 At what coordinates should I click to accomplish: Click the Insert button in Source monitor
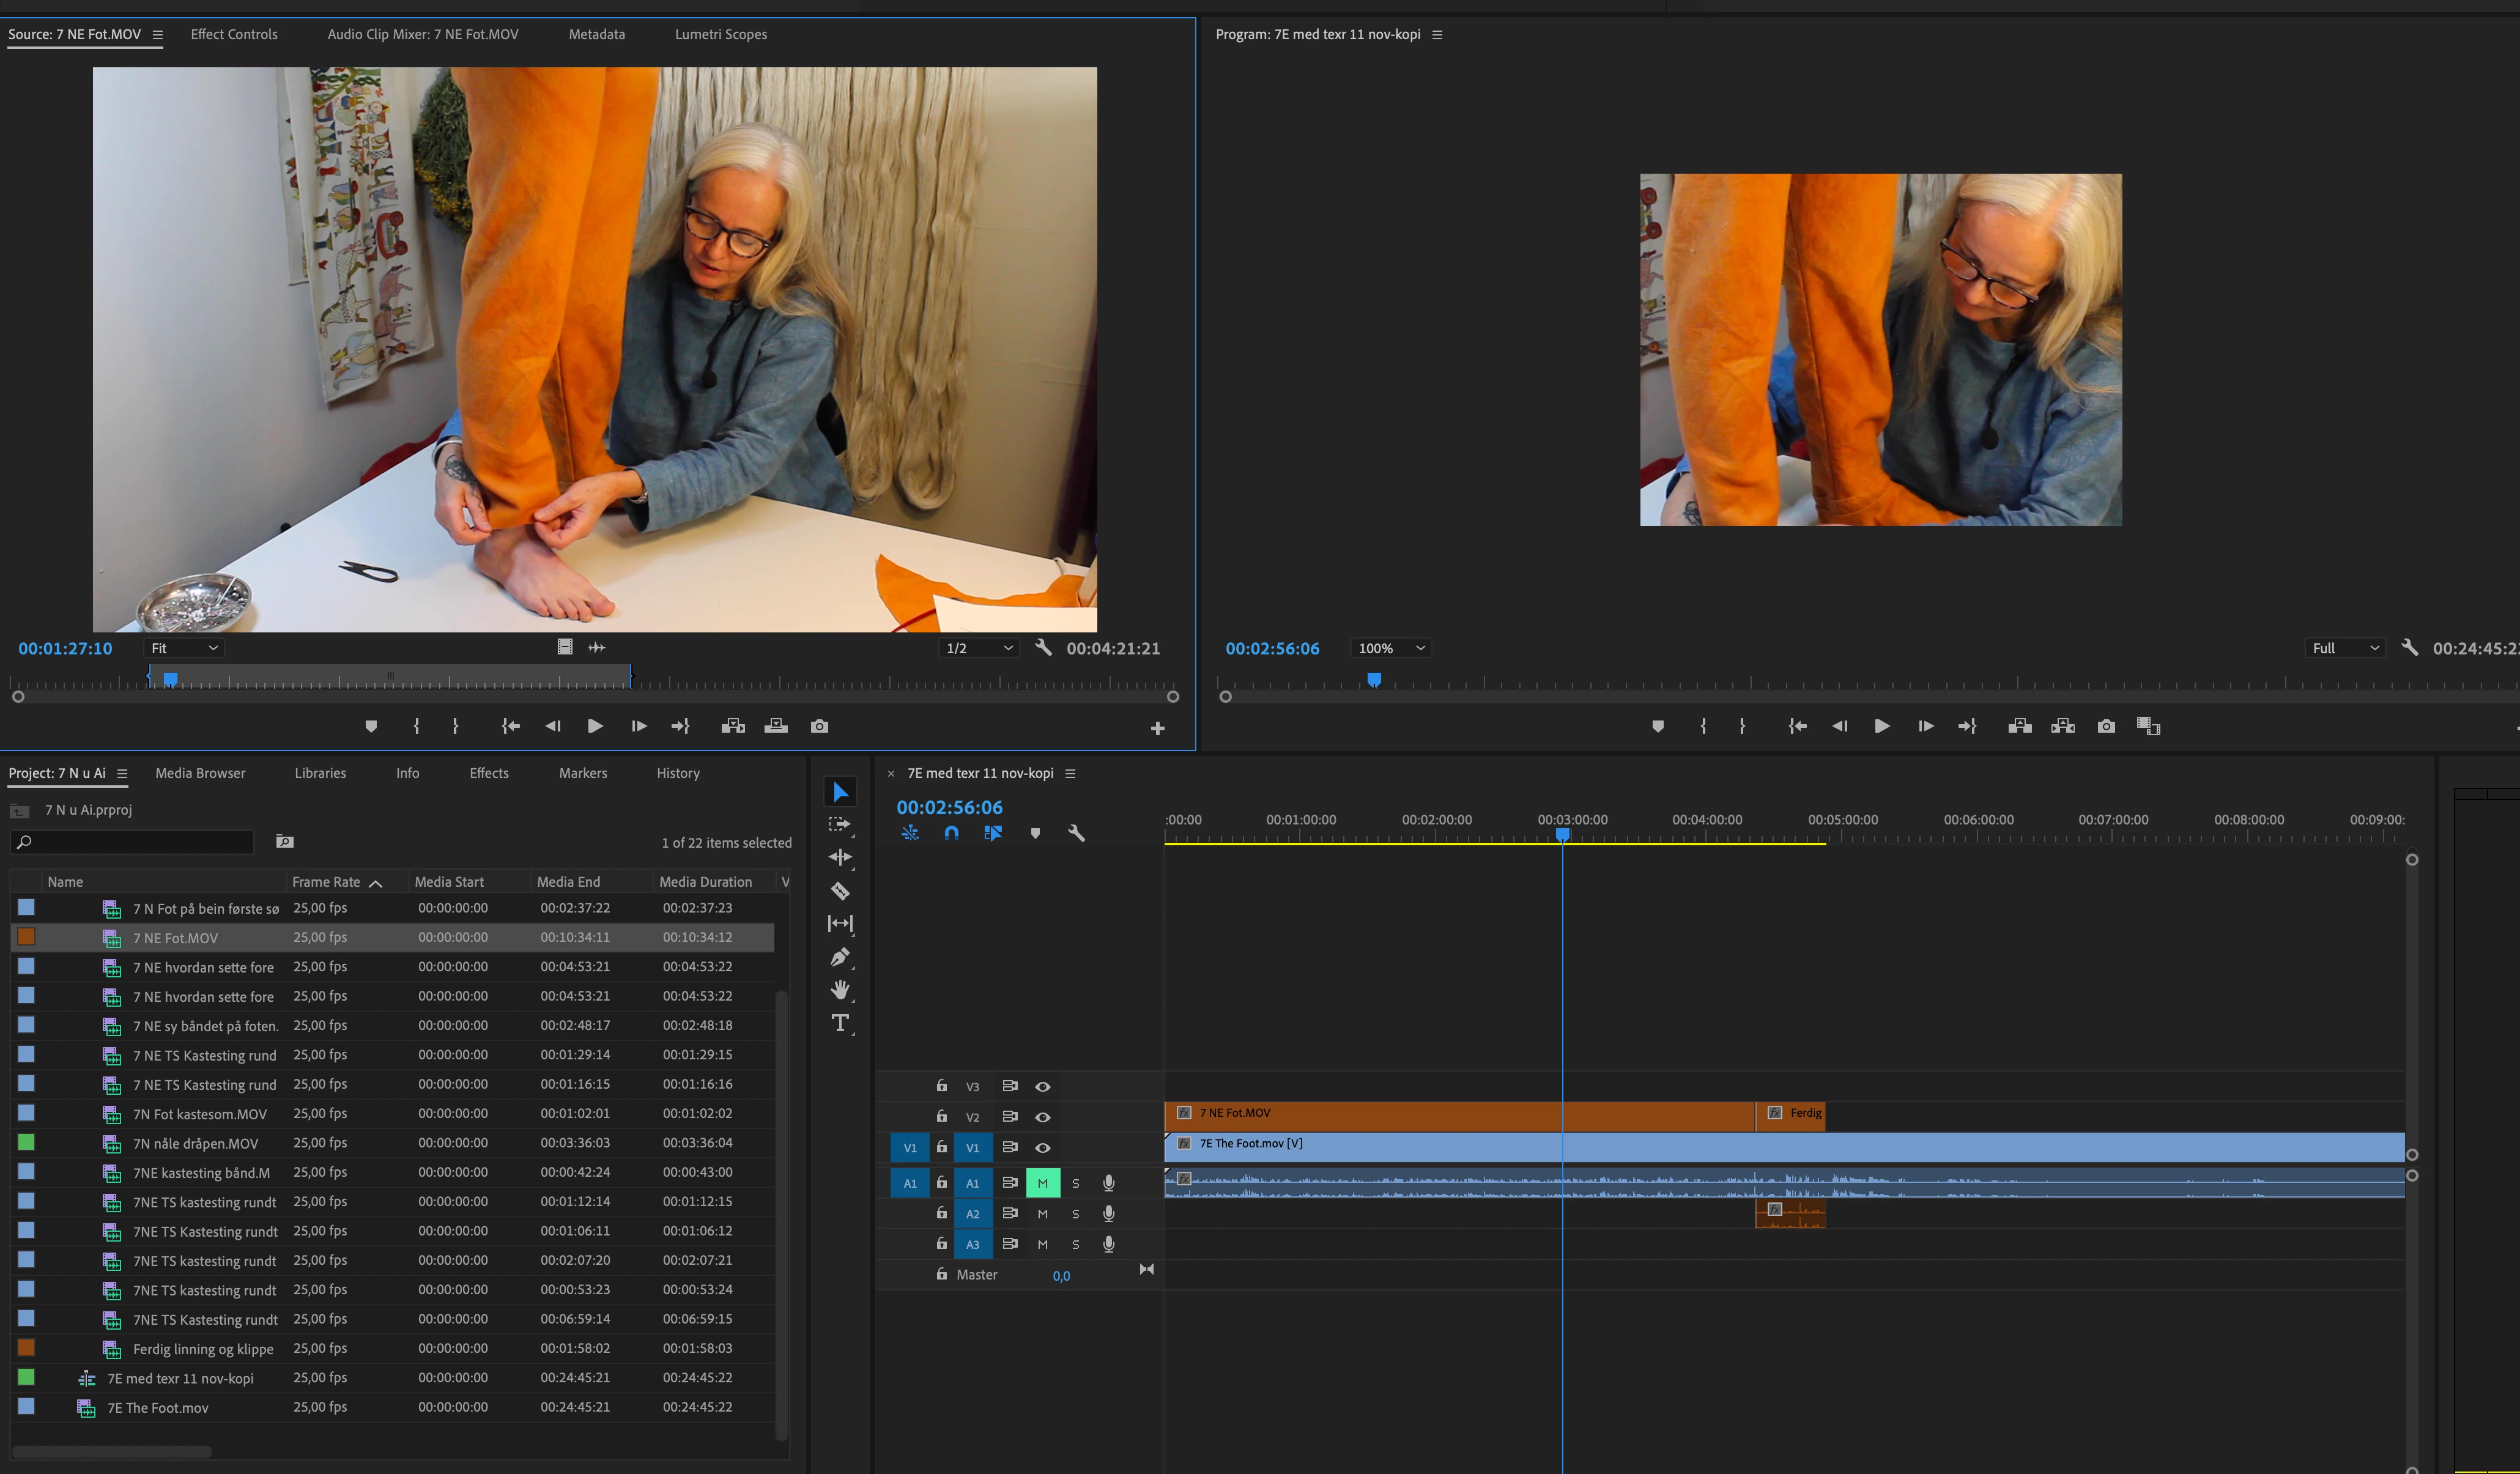tap(733, 726)
